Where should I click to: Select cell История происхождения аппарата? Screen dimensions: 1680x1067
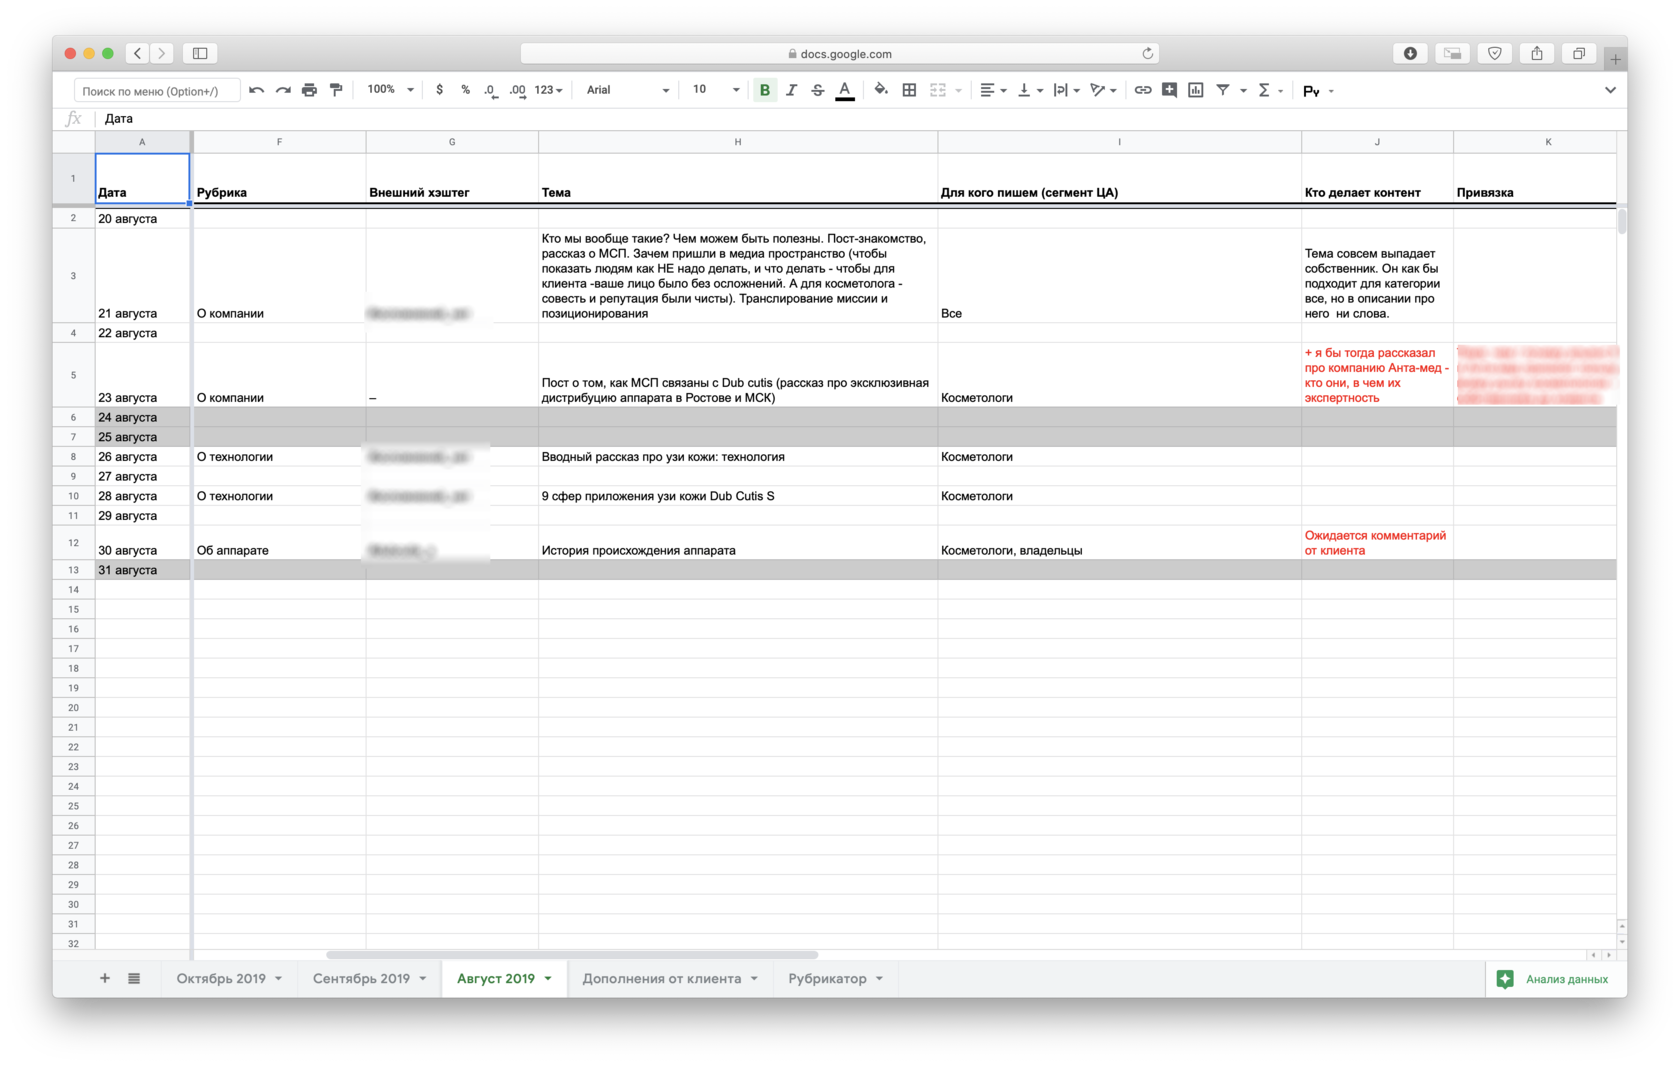pos(738,543)
